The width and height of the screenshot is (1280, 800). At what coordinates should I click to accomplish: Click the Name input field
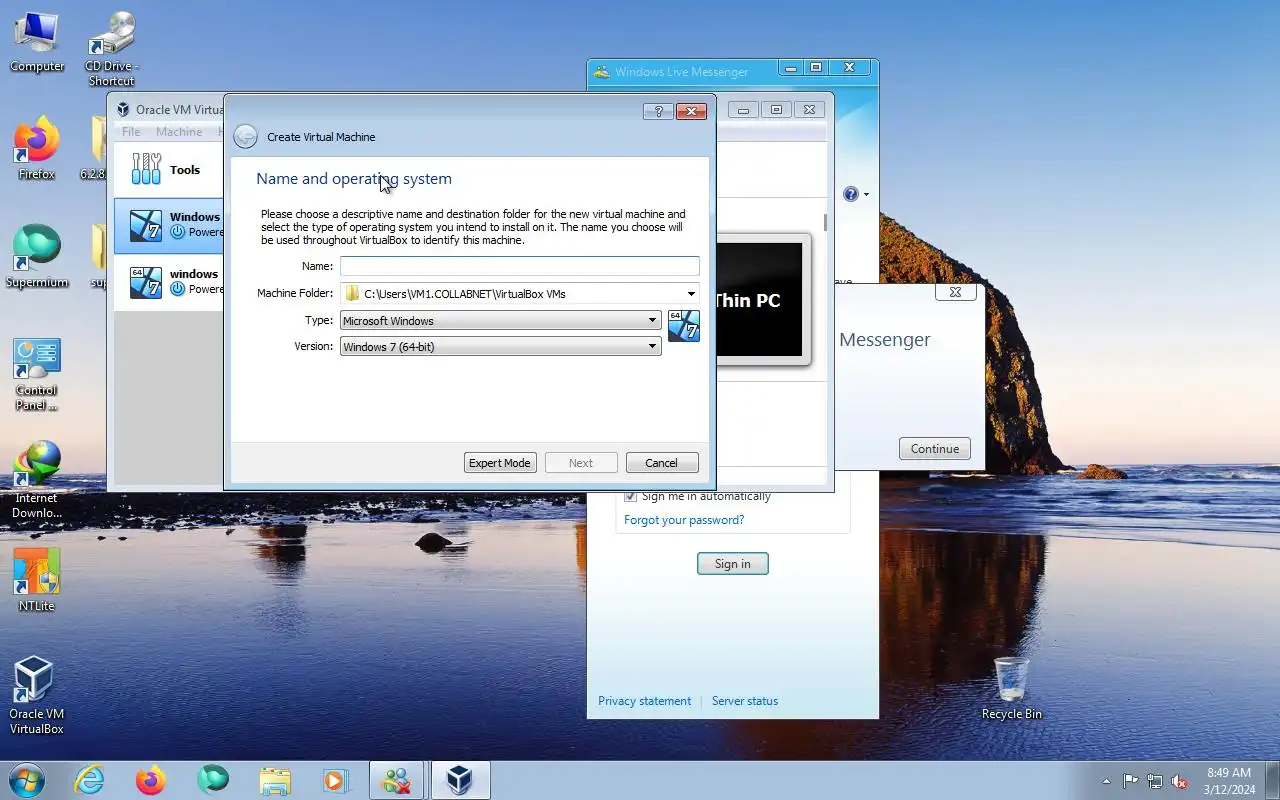(520, 266)
